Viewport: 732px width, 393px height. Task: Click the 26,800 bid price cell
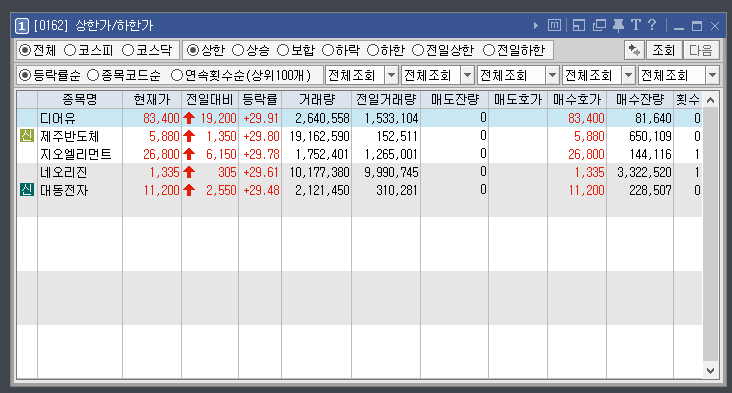(x=586, y=154)
